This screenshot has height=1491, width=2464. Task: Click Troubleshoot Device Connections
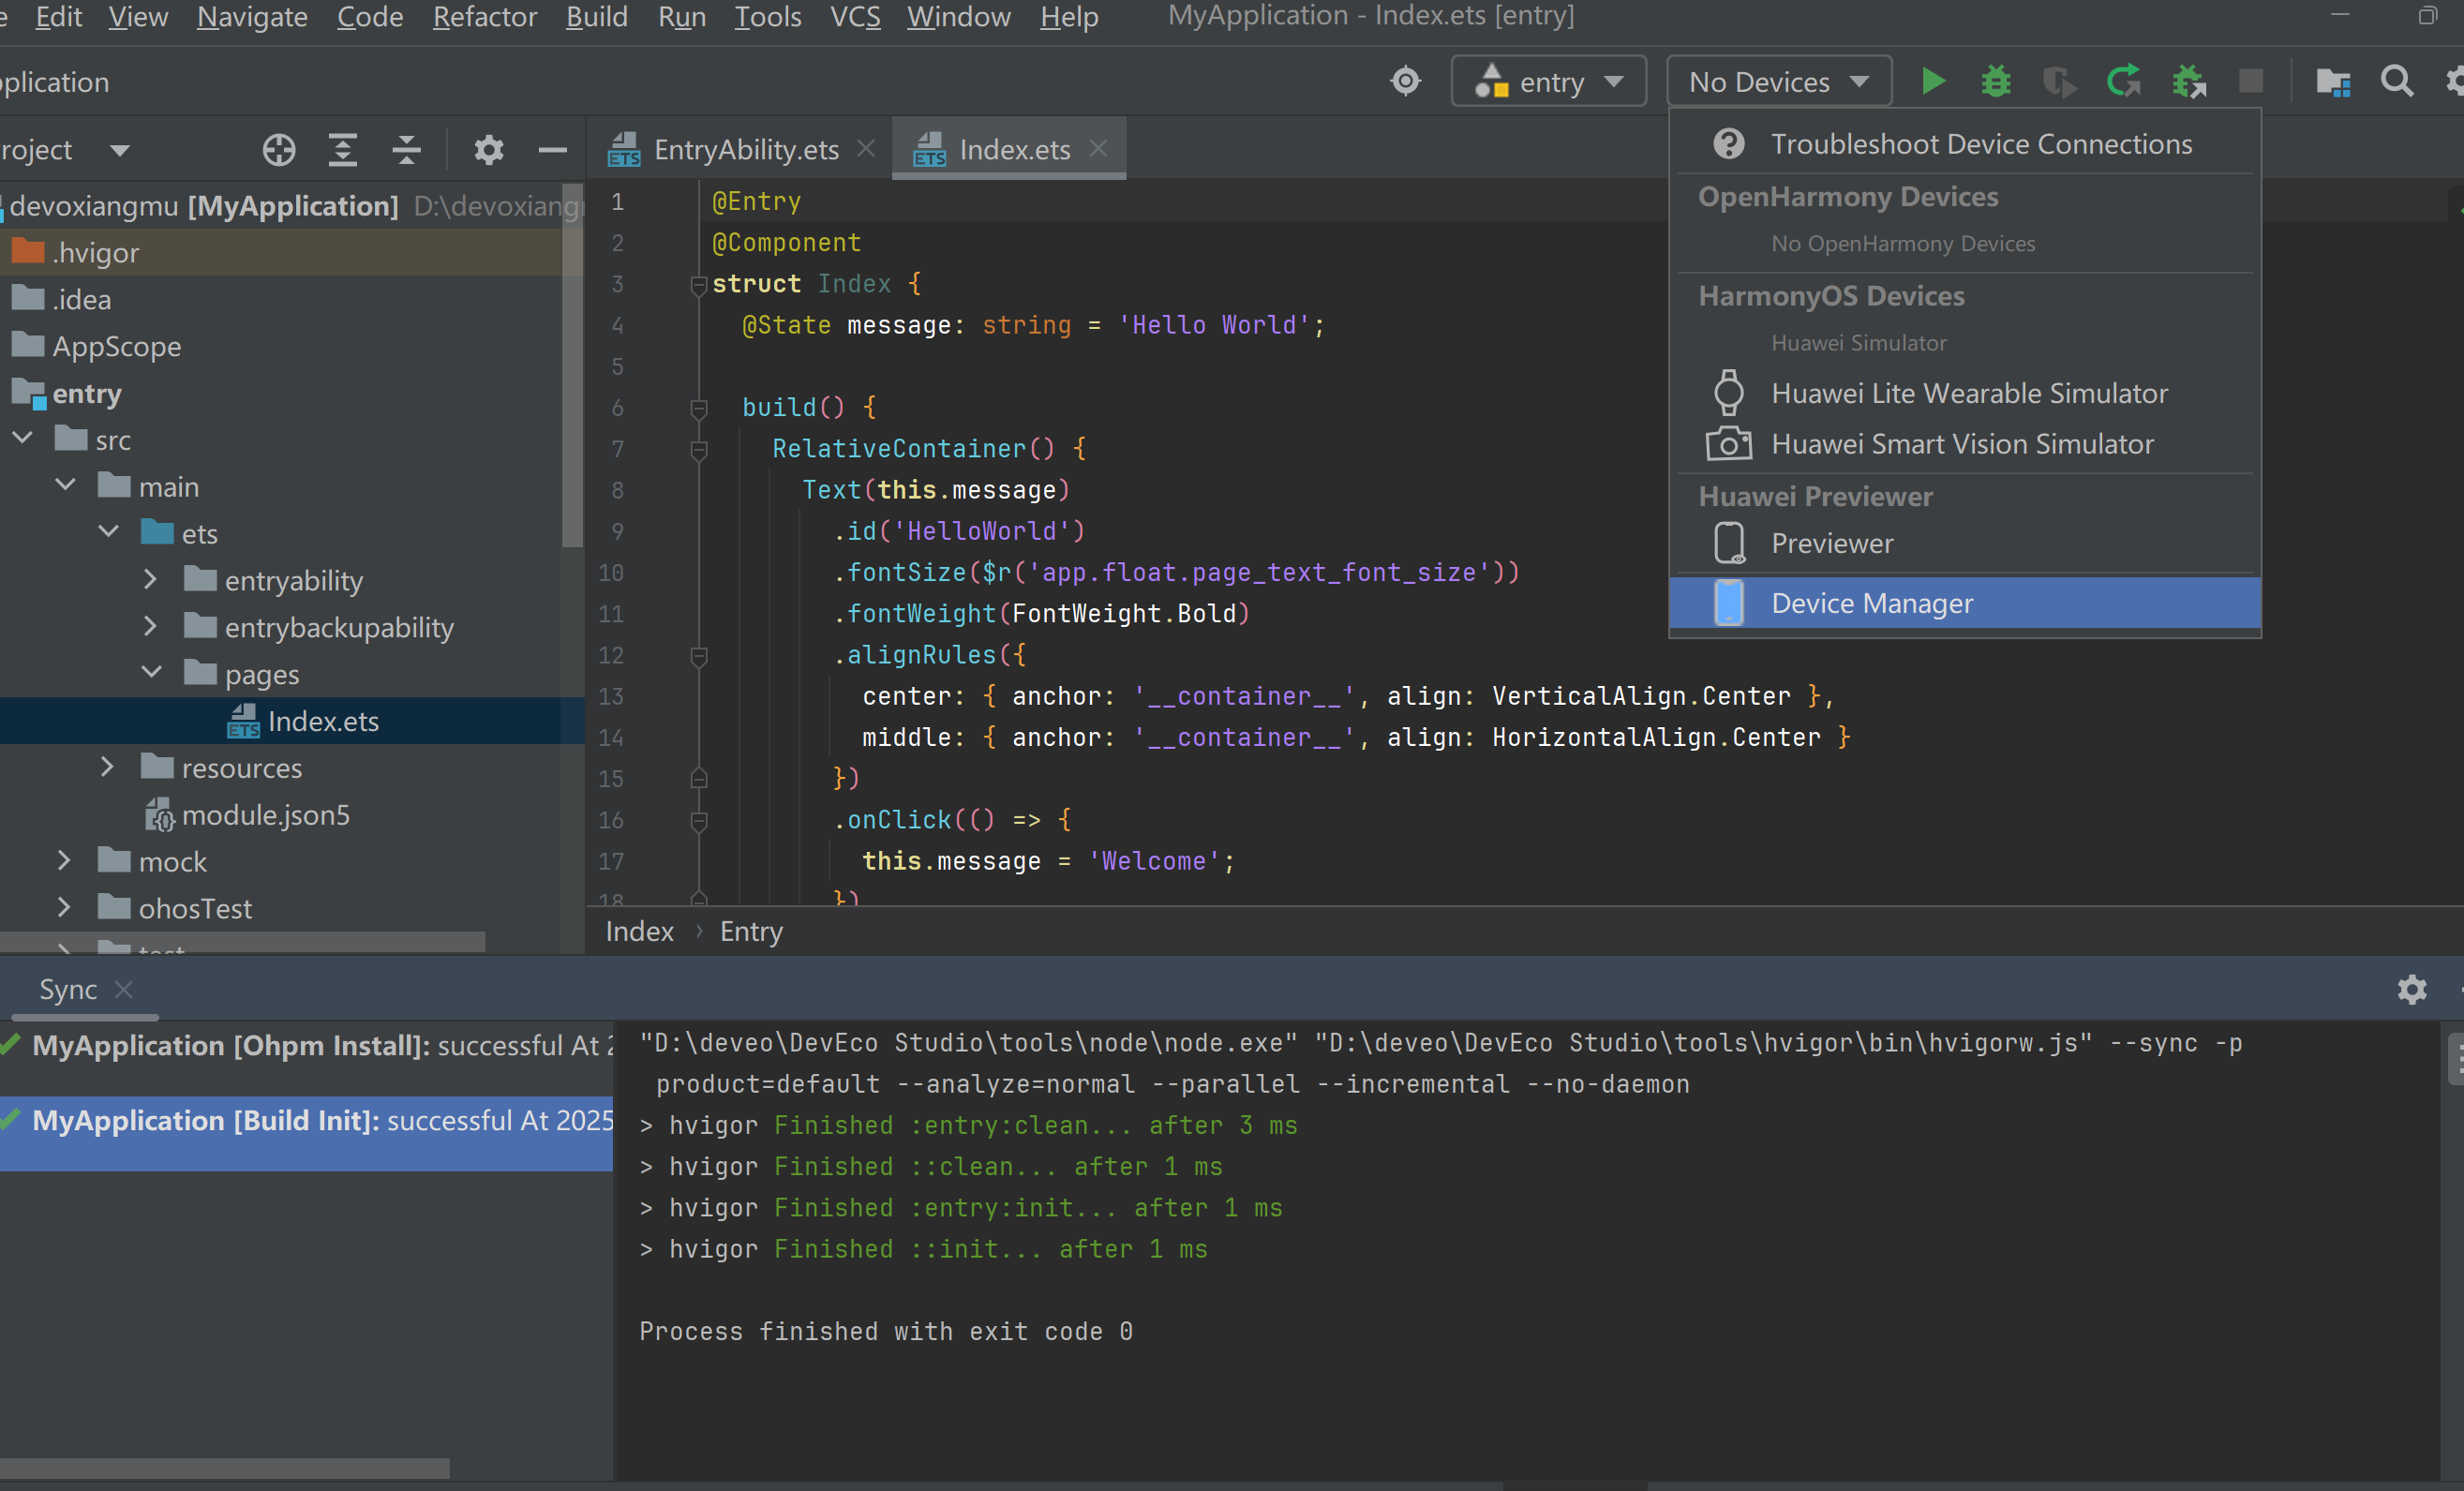click(1980, 144)
